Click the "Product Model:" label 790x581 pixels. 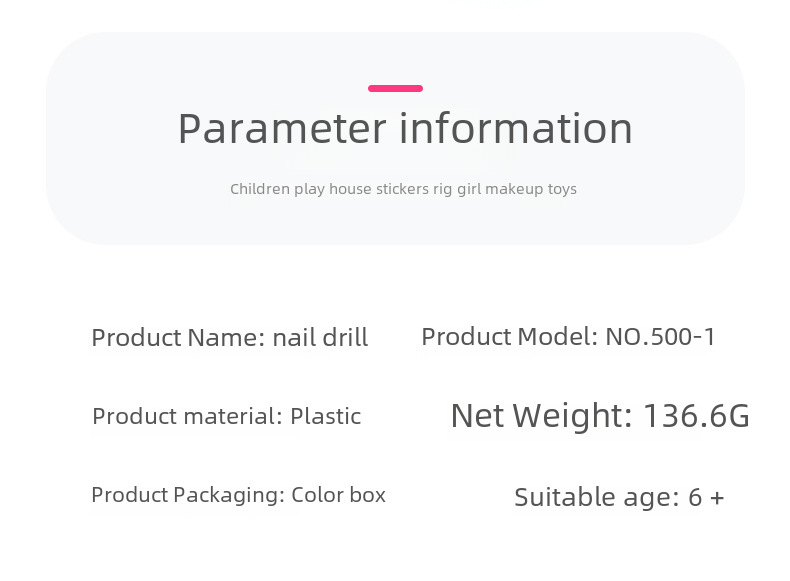click(509, 337)
